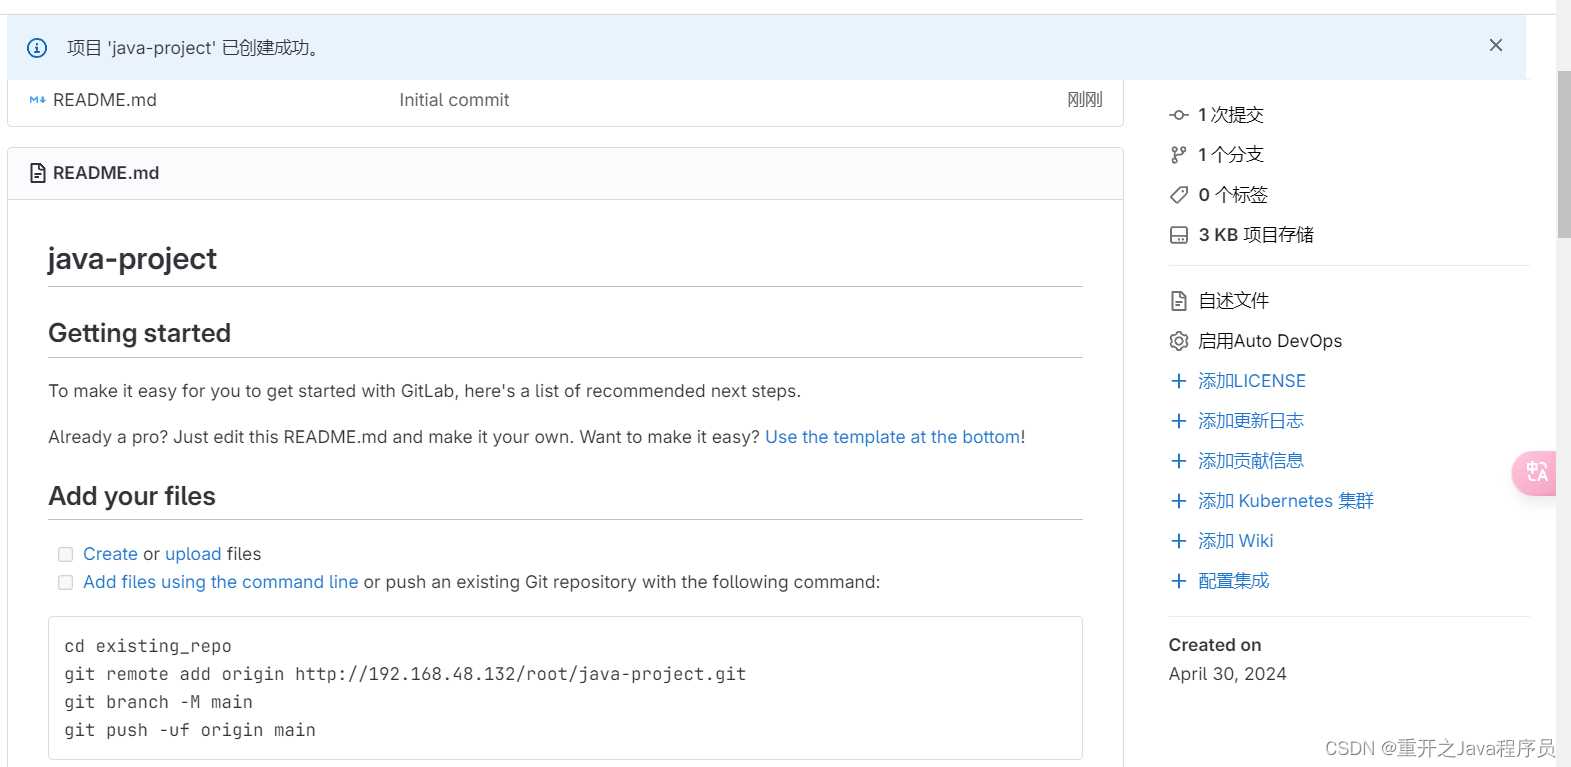Screen dimensions: 1571x767
Task: Add contributing info via 添加贡献信息
Action: 1251,461
